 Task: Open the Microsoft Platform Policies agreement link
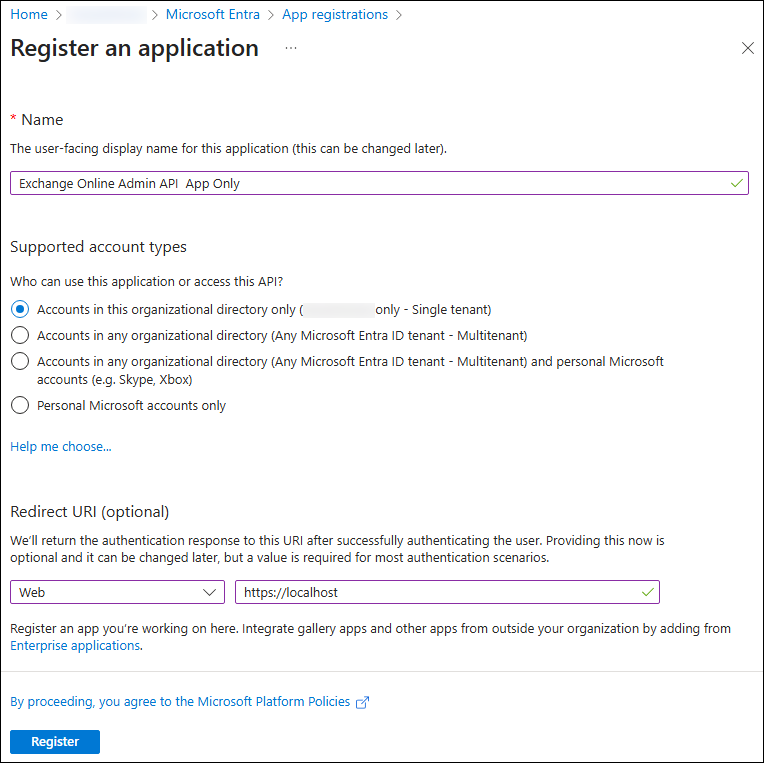tap(180, 702)
